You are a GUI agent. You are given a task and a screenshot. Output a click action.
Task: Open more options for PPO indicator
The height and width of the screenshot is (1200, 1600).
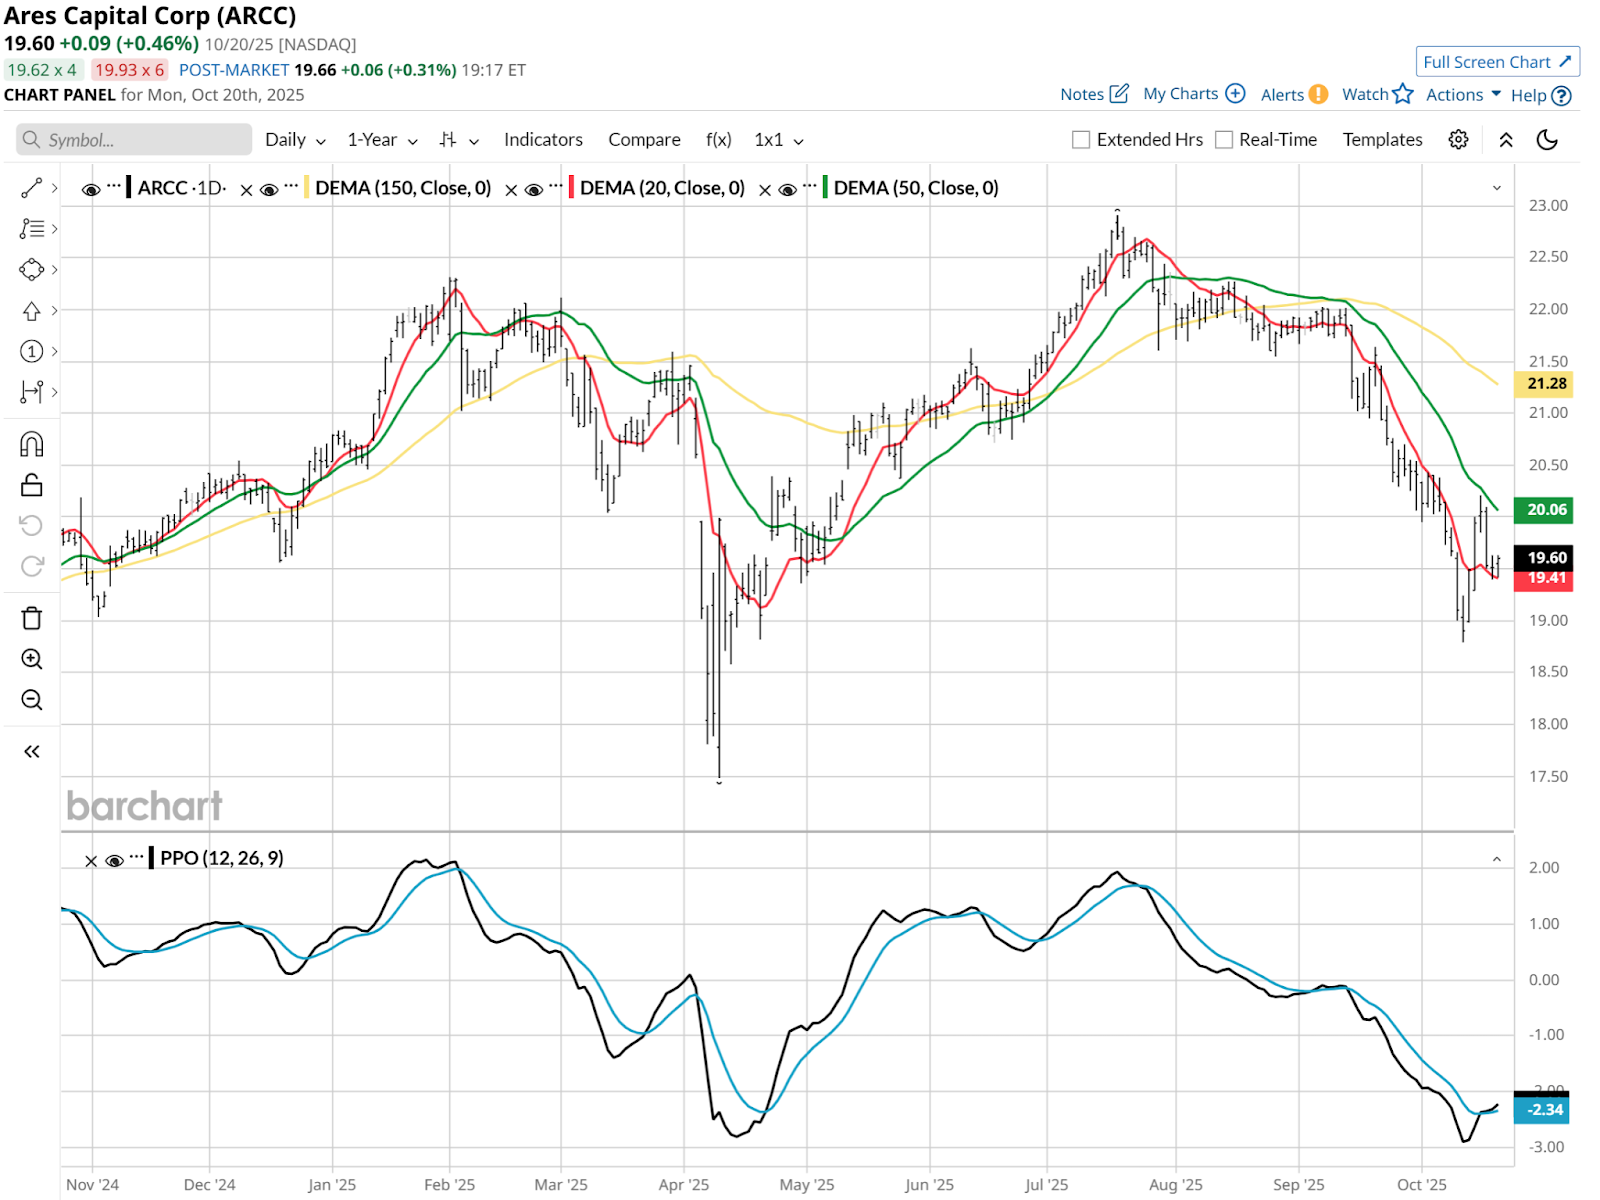click(x=137, y=857)
